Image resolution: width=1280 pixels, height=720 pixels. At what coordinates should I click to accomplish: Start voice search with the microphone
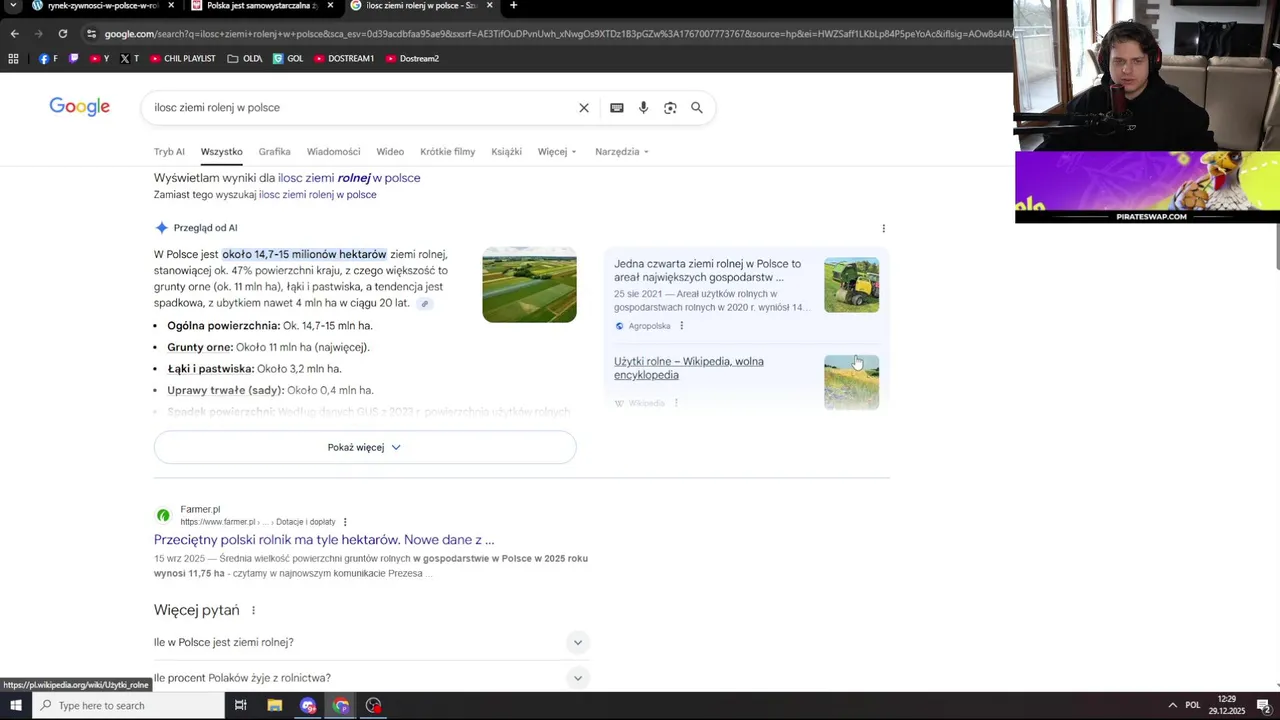[x=643, y=108]
